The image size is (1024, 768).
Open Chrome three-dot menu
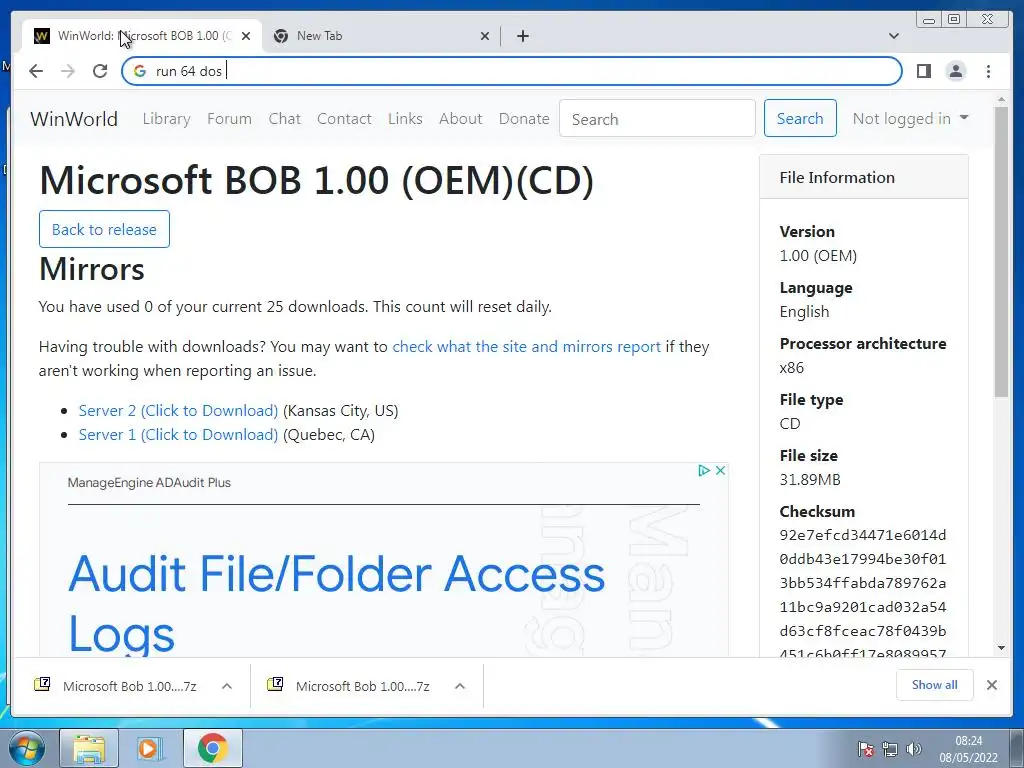tap(988, 71)
